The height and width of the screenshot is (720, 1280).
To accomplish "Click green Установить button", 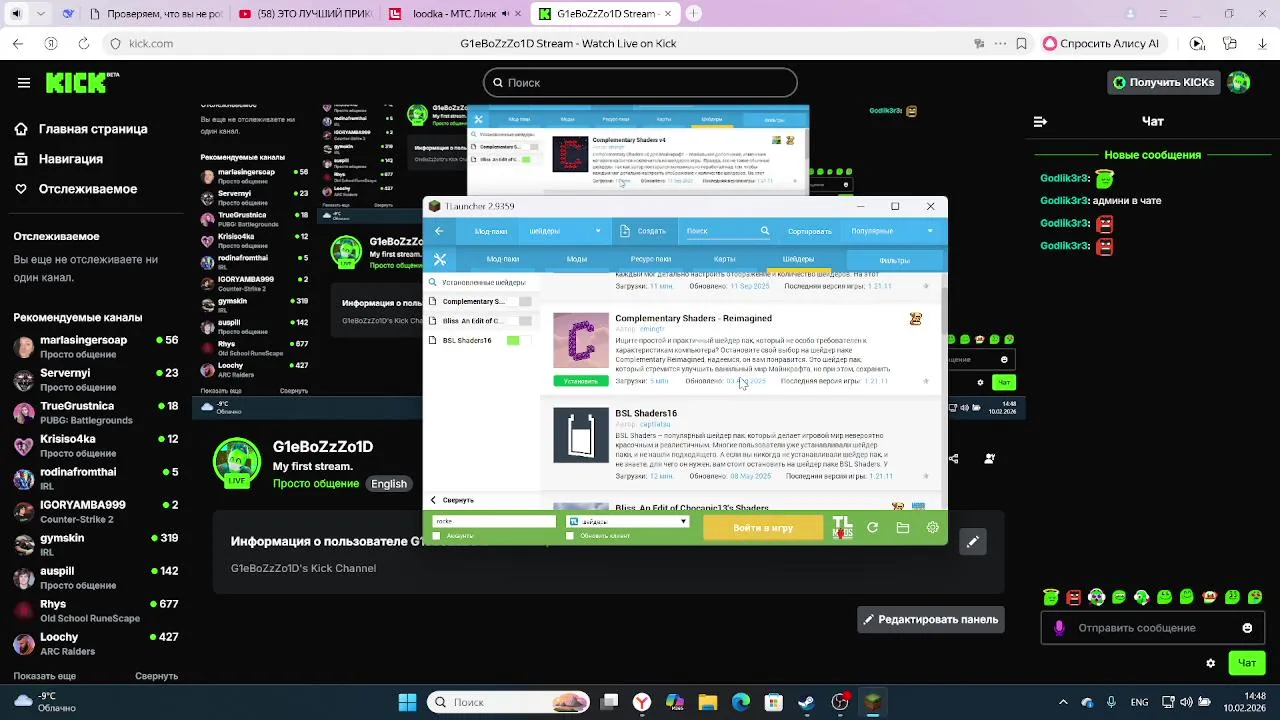I will click(x=581, y=381).
